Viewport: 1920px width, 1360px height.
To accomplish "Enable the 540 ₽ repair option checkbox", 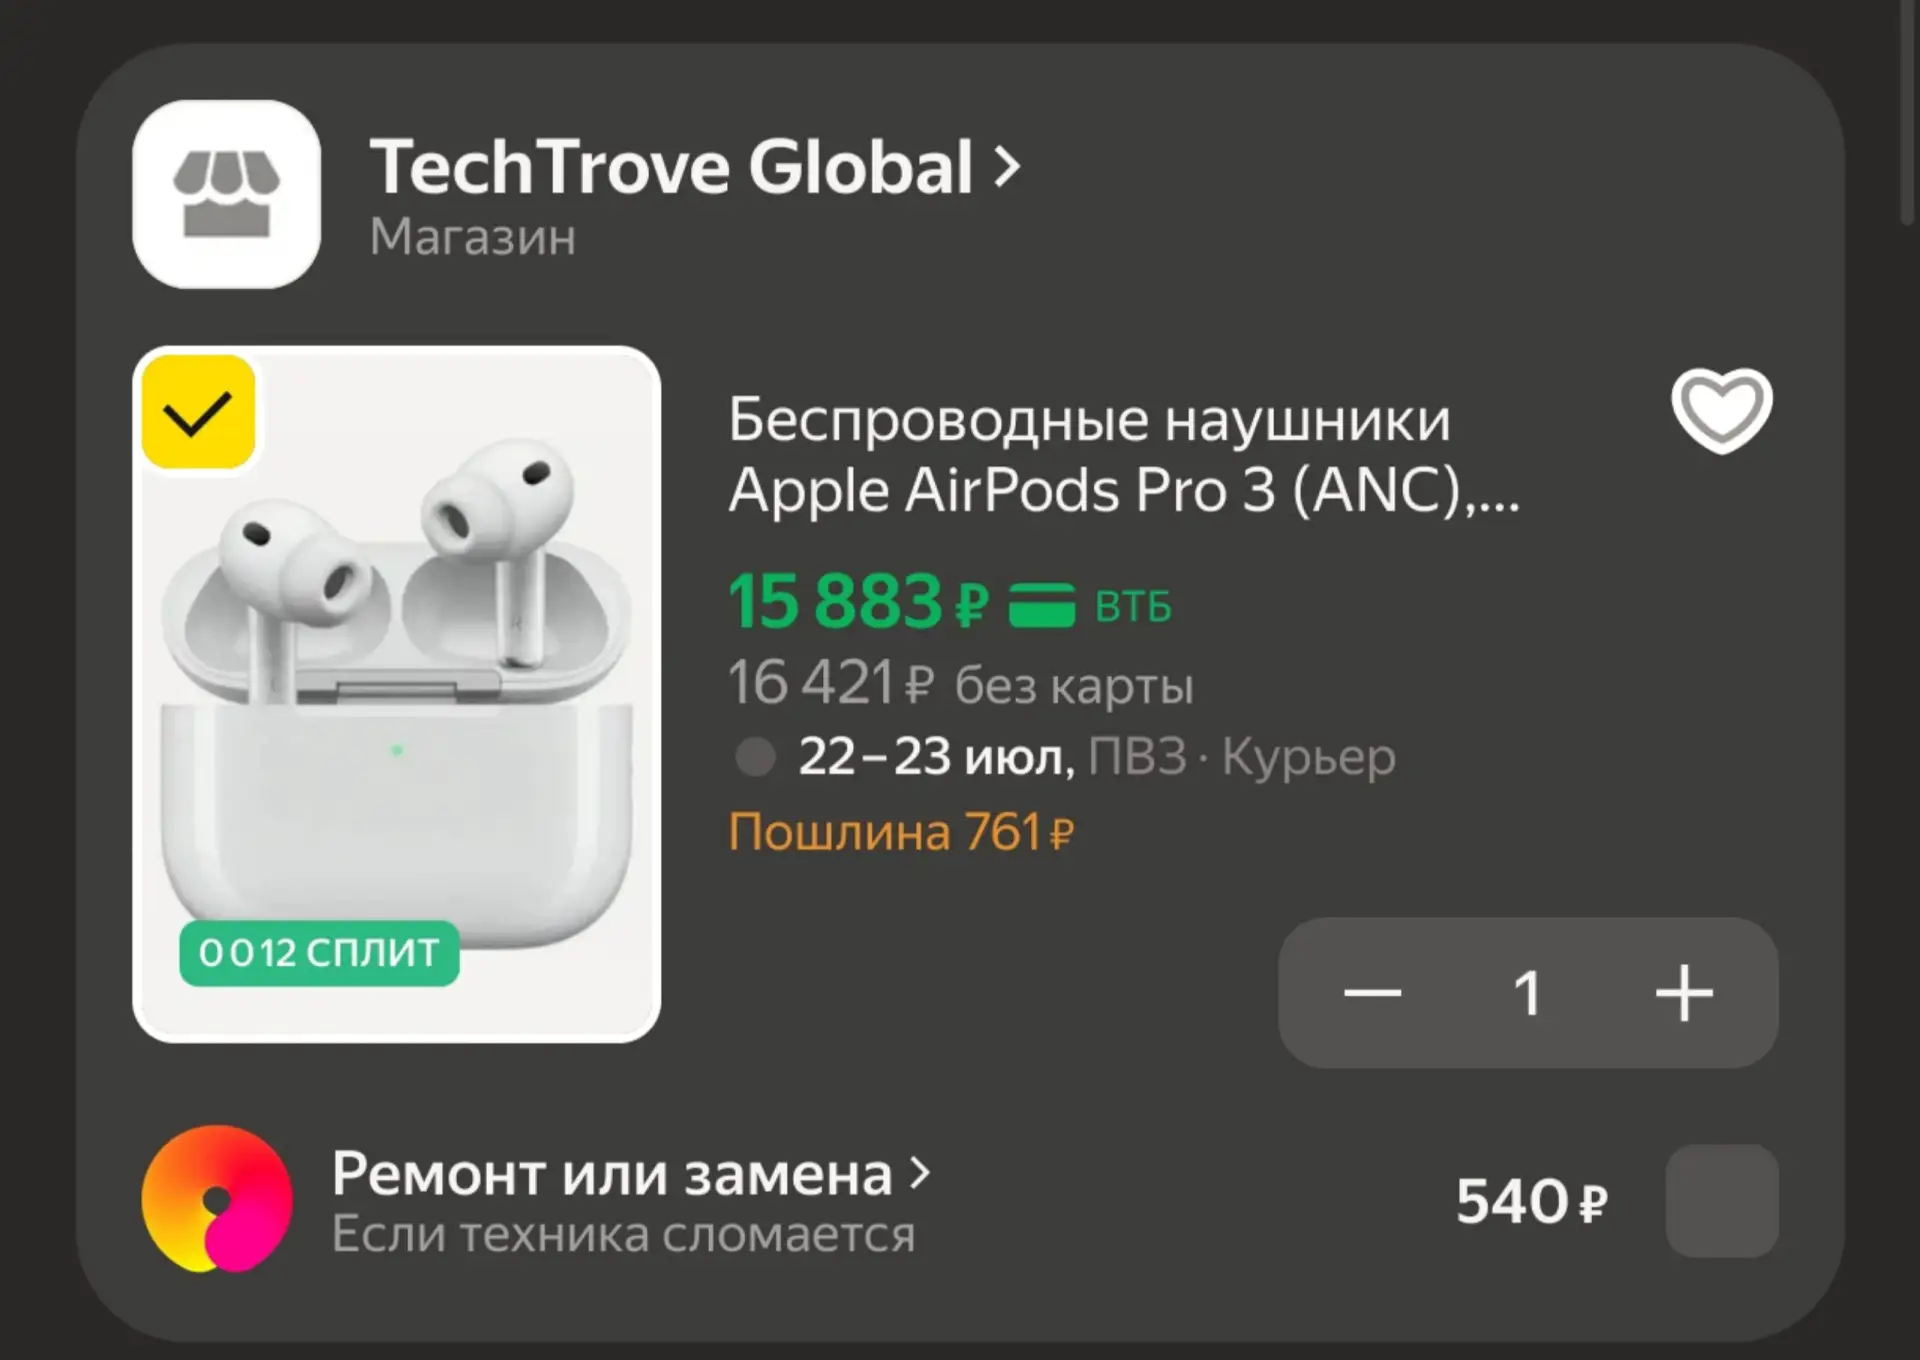I will (1722, 1200).
